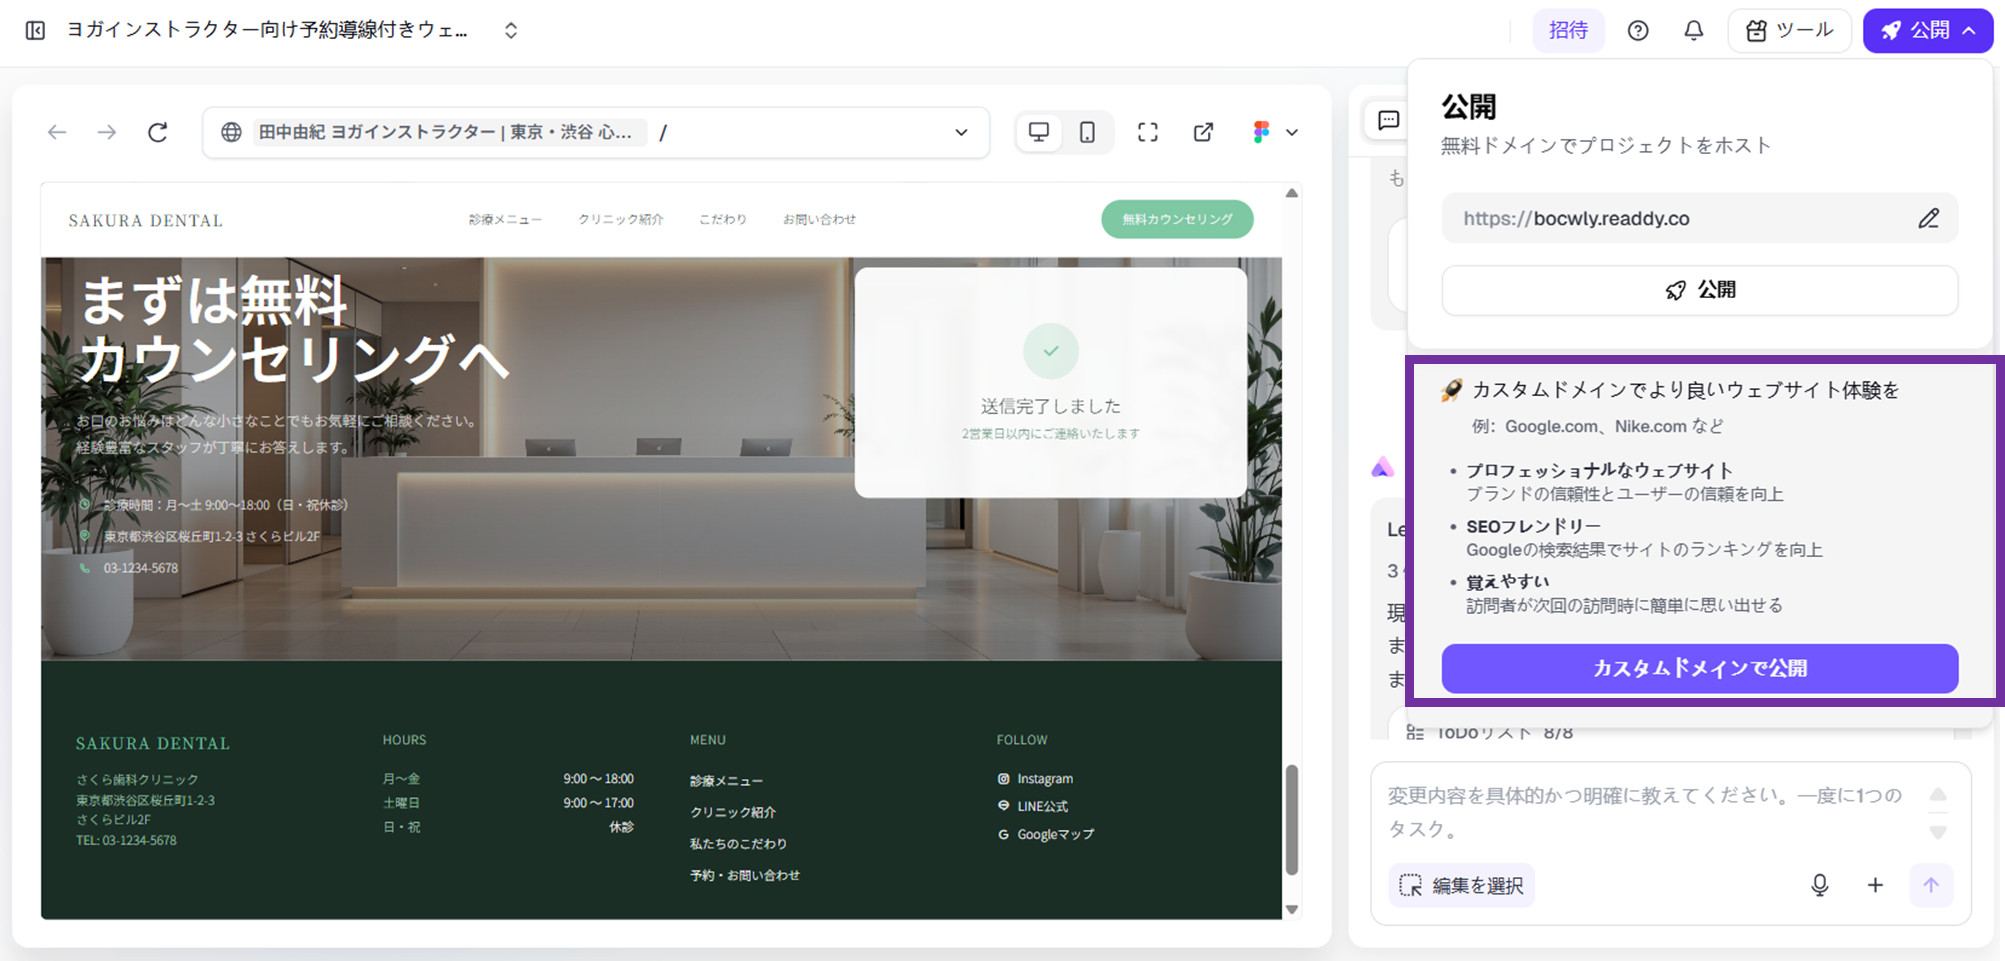Open the クリニック紹介 navigation item
Image resolution: width=2005 pixels, height=961 pixels.
[620, 219]
